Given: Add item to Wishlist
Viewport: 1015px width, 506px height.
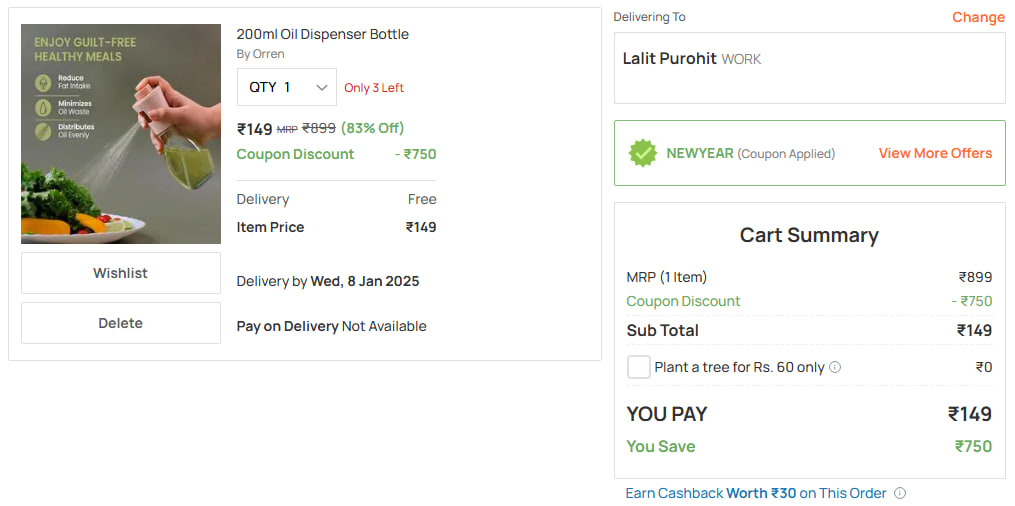Looking at the screenshot, I should pyautogui.click(x=120, y=273).
